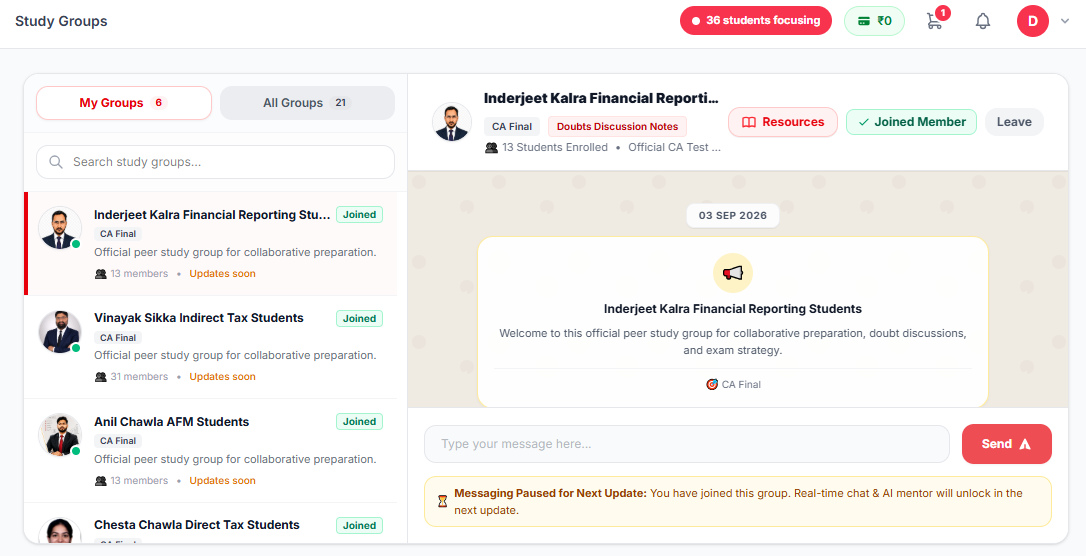Open Inderjeet Kalra profile photo in chat header

tap(452, 122)
